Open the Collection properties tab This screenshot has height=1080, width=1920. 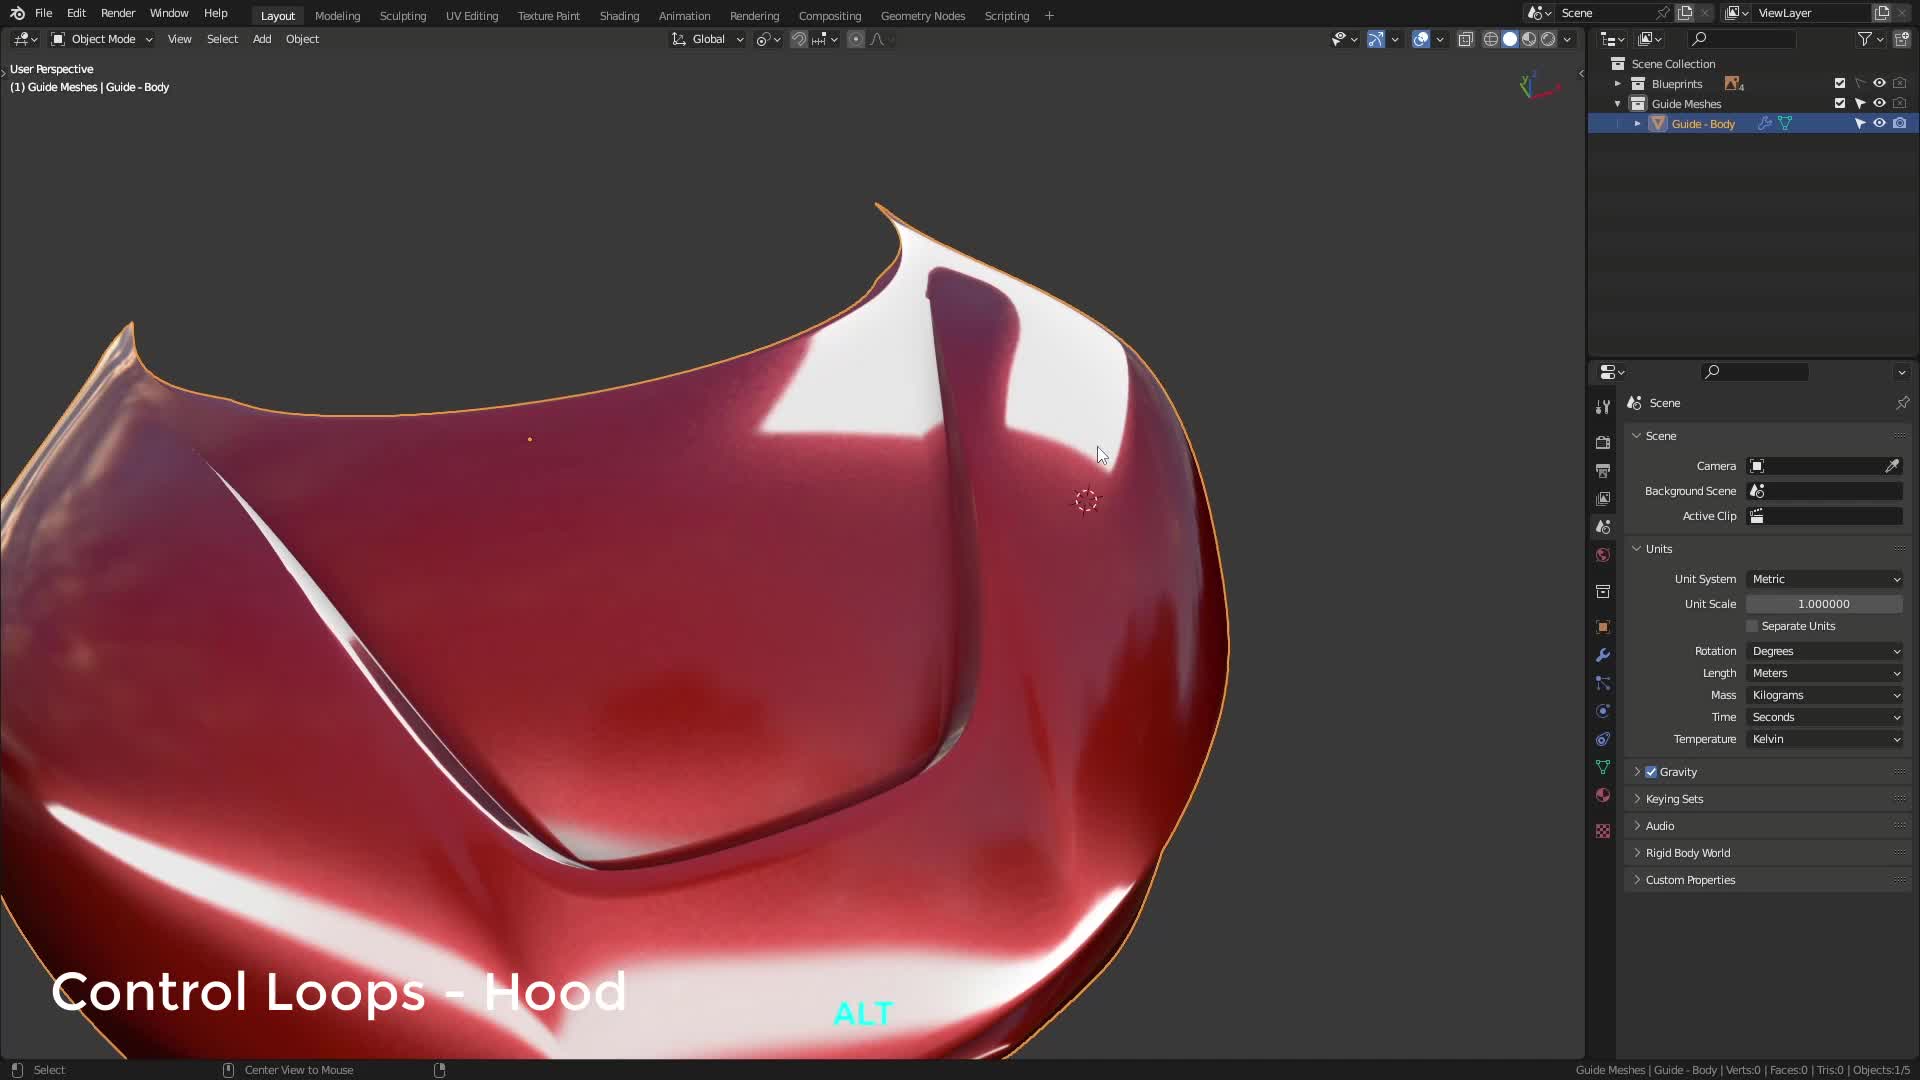(1603, 591)
